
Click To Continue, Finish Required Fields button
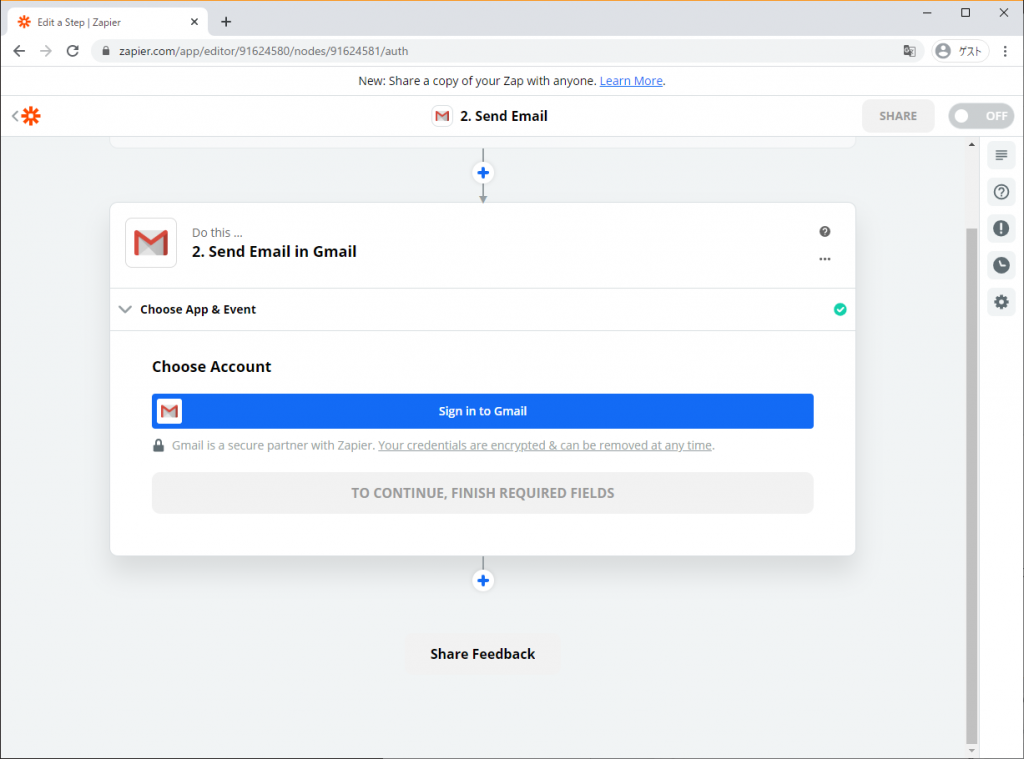(x=483, y=493)
